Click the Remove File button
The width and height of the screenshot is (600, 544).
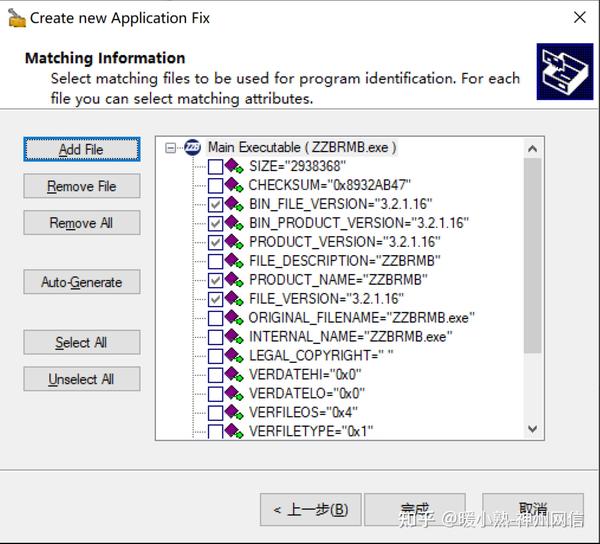pos(82,186)
